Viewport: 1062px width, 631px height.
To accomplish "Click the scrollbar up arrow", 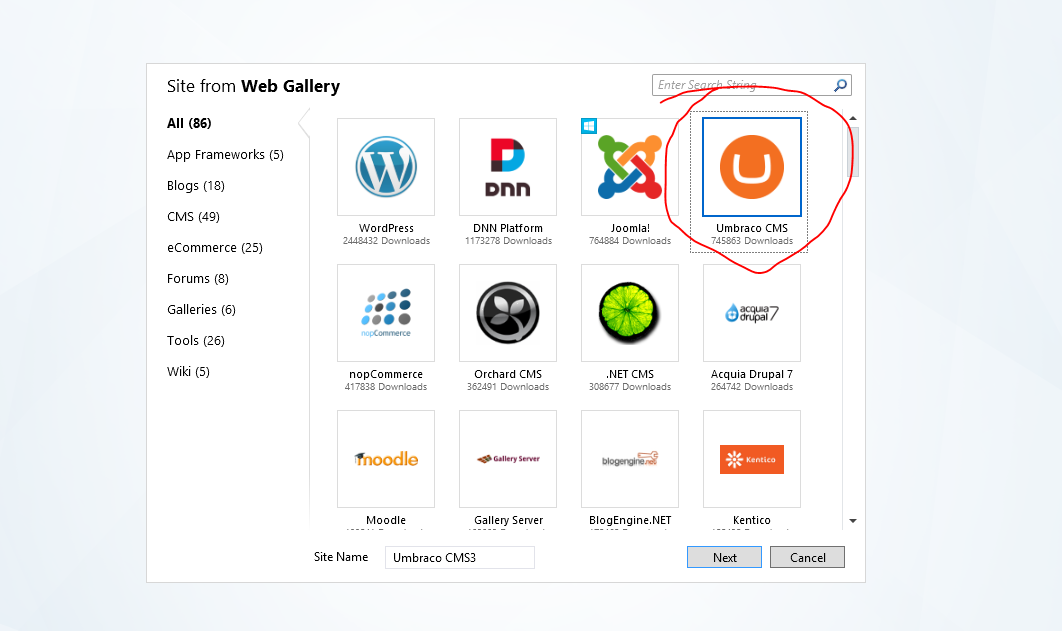I will coord(853,118).
